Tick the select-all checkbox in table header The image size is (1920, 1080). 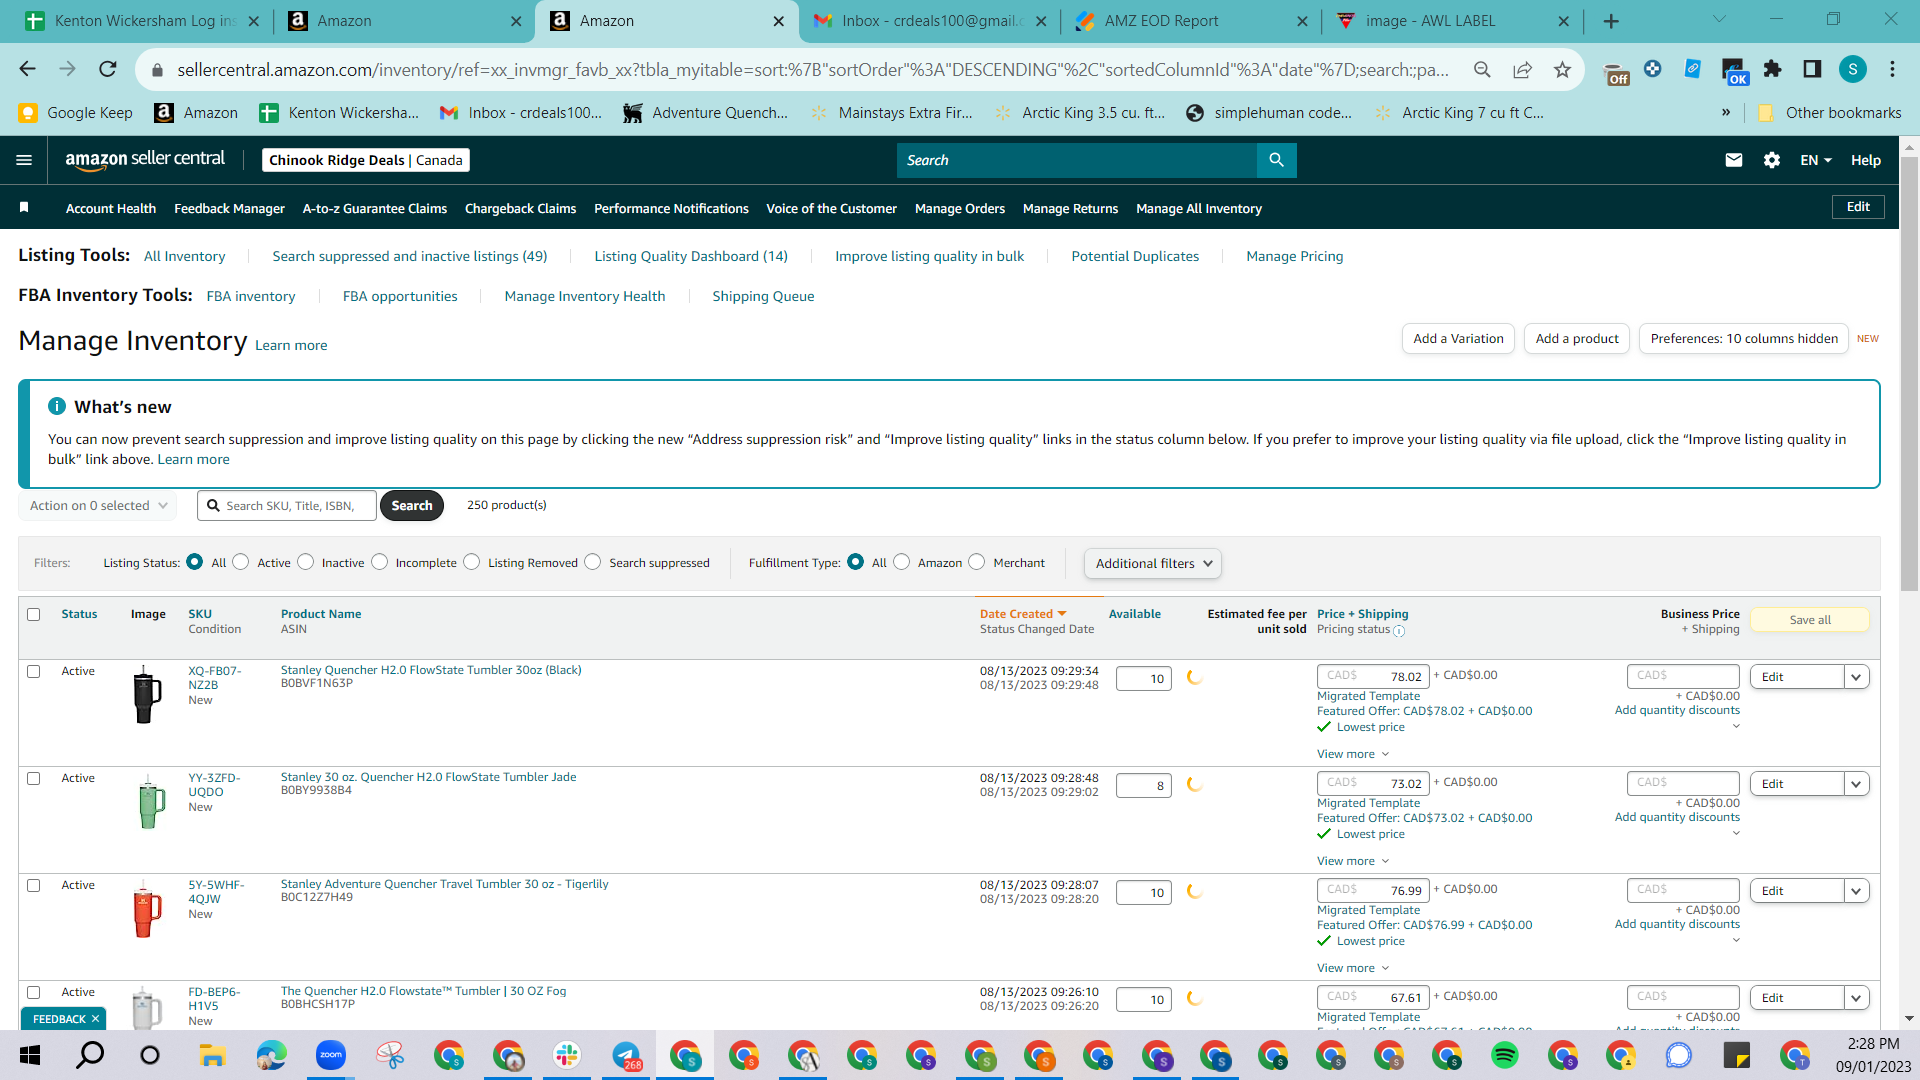point(34,614)
